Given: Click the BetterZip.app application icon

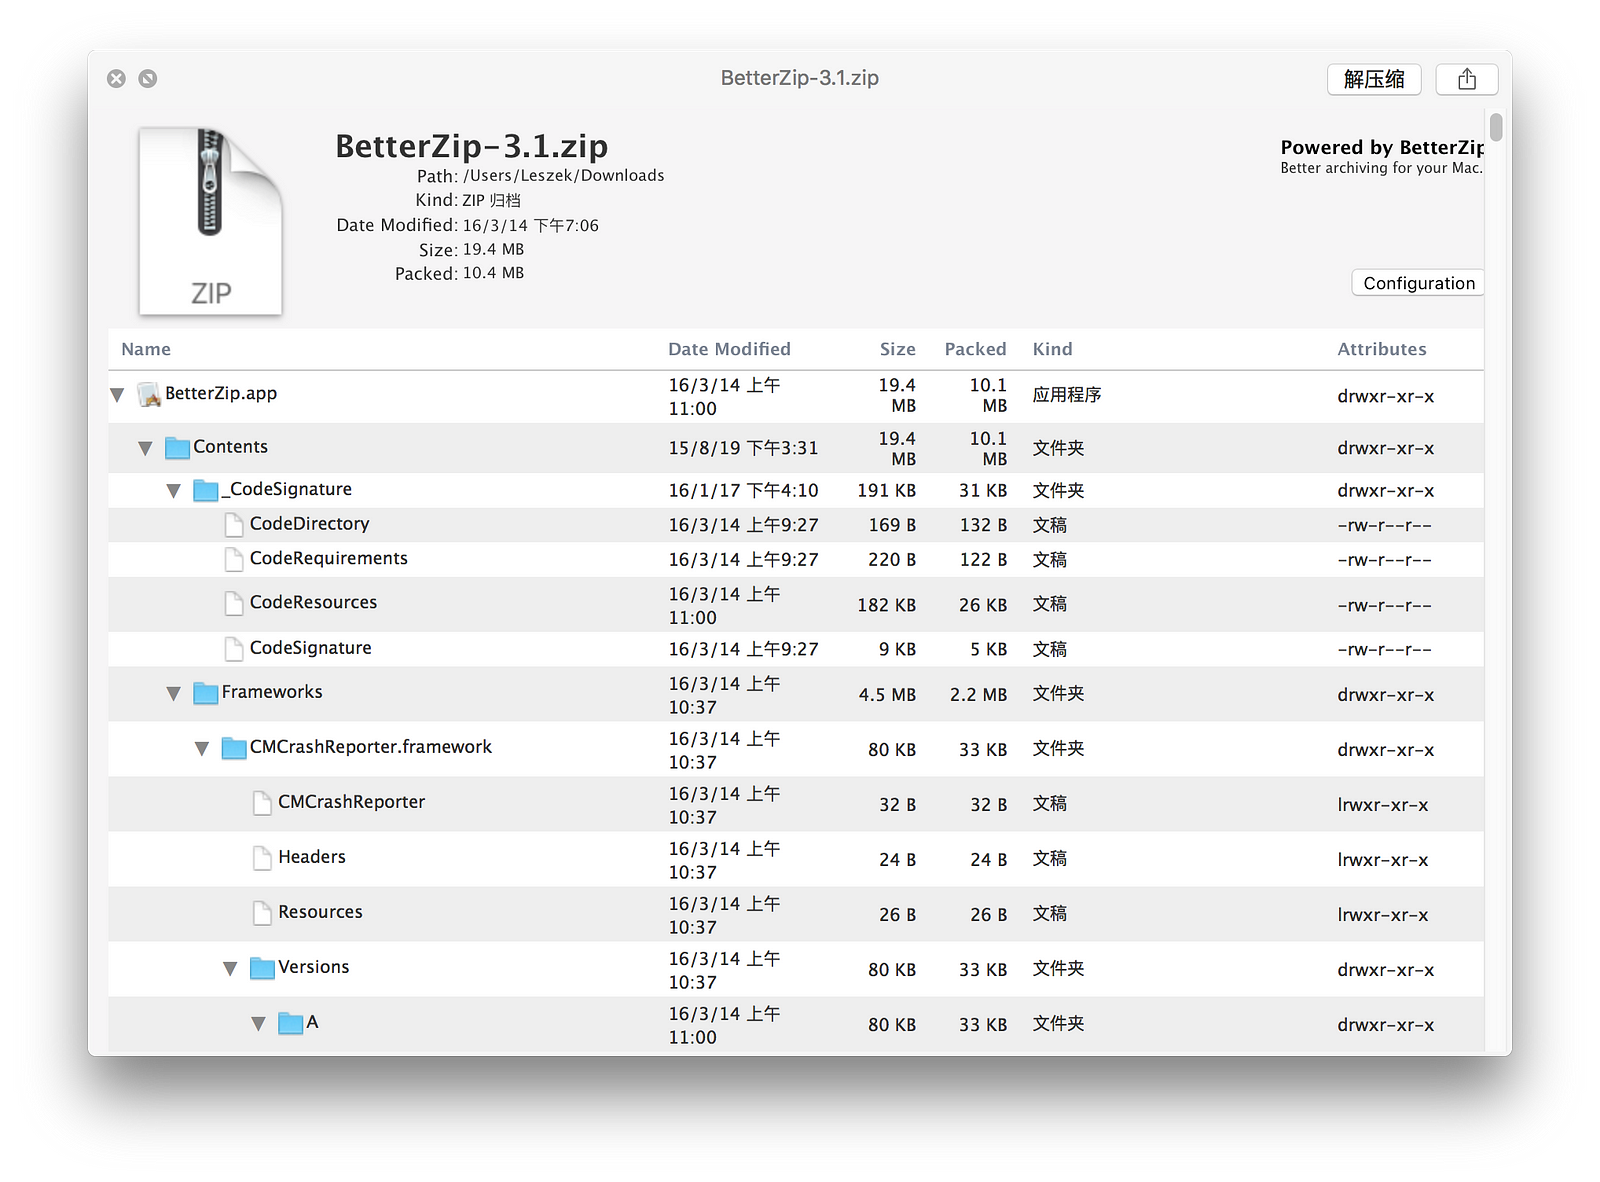Looking at the screenshot, I should (149, 395).
